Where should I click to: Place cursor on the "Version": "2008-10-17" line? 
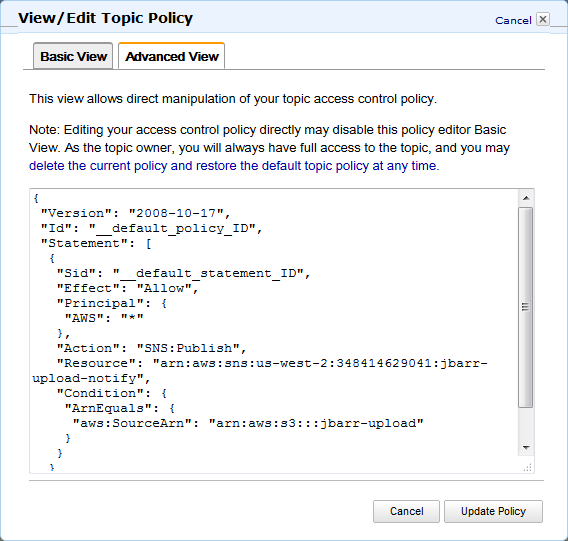(135, 213)
